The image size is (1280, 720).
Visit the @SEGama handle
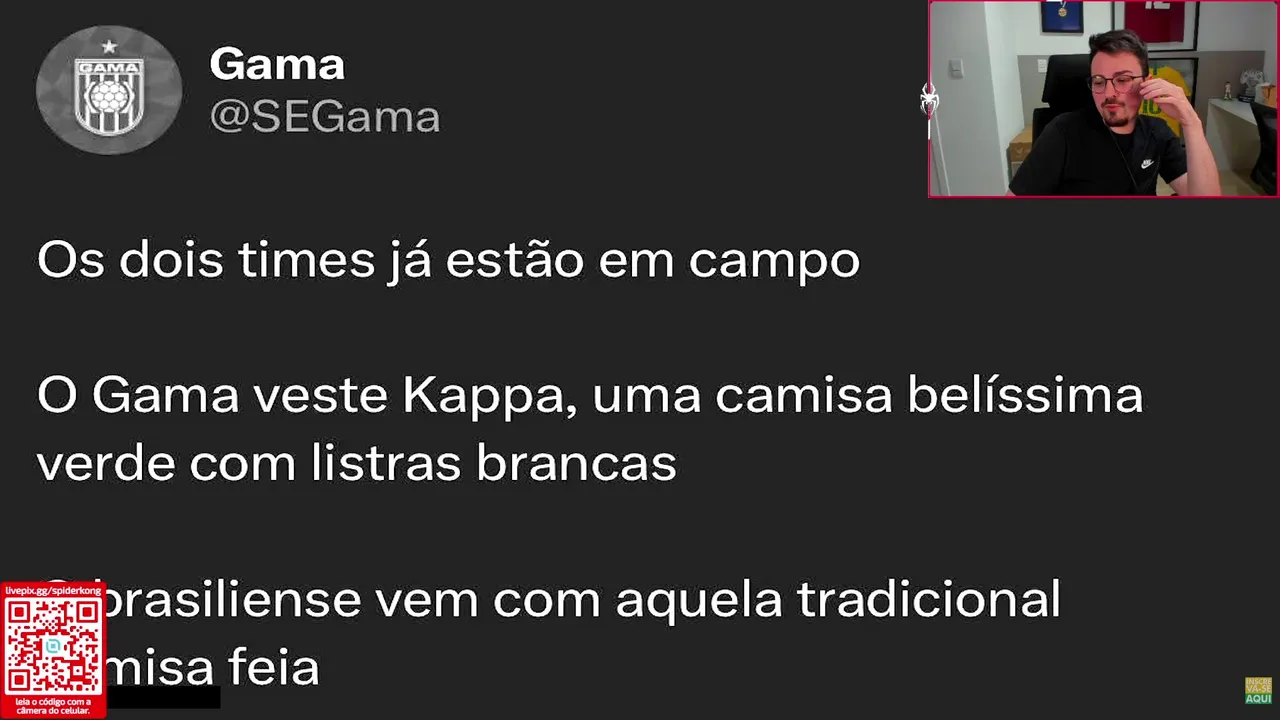(x=325, y=117)
